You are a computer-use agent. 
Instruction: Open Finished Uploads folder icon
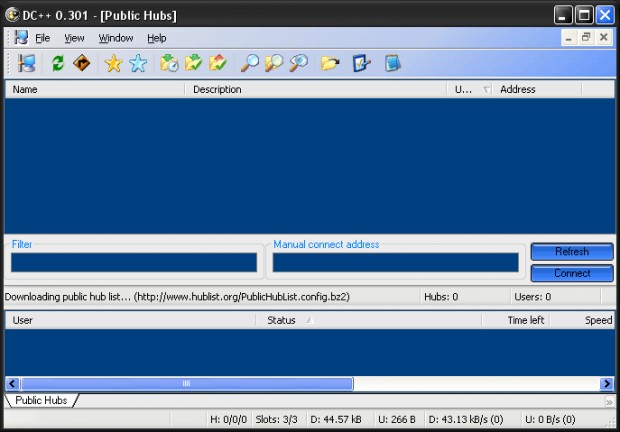click(218, 63)
